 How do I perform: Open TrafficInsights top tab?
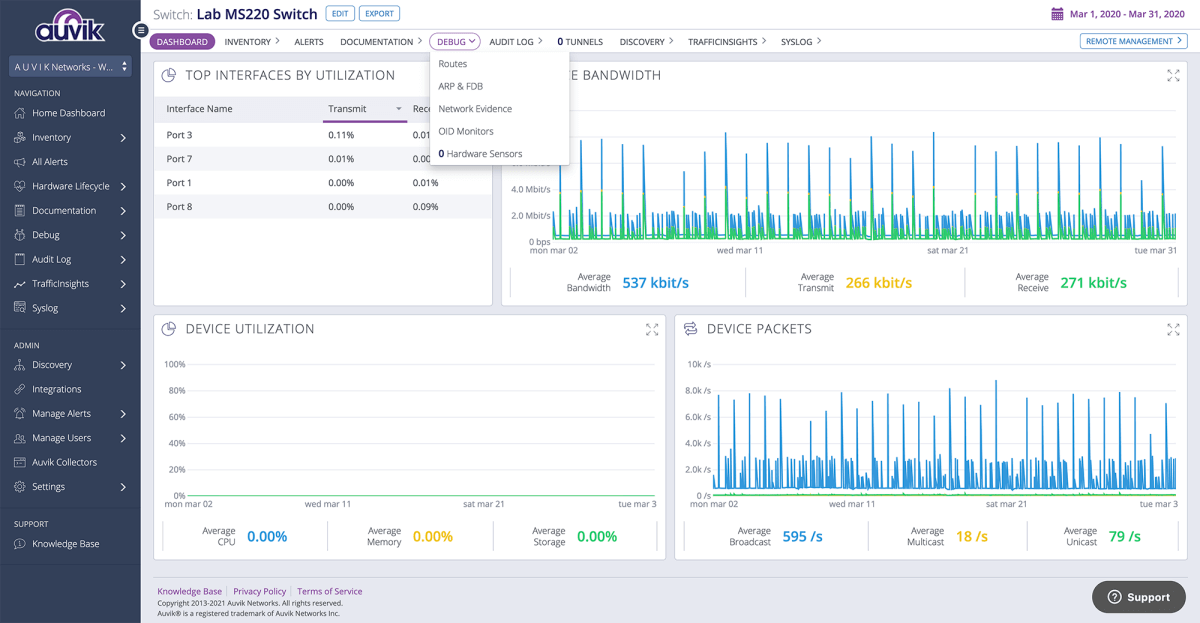[x=728, y=42]
